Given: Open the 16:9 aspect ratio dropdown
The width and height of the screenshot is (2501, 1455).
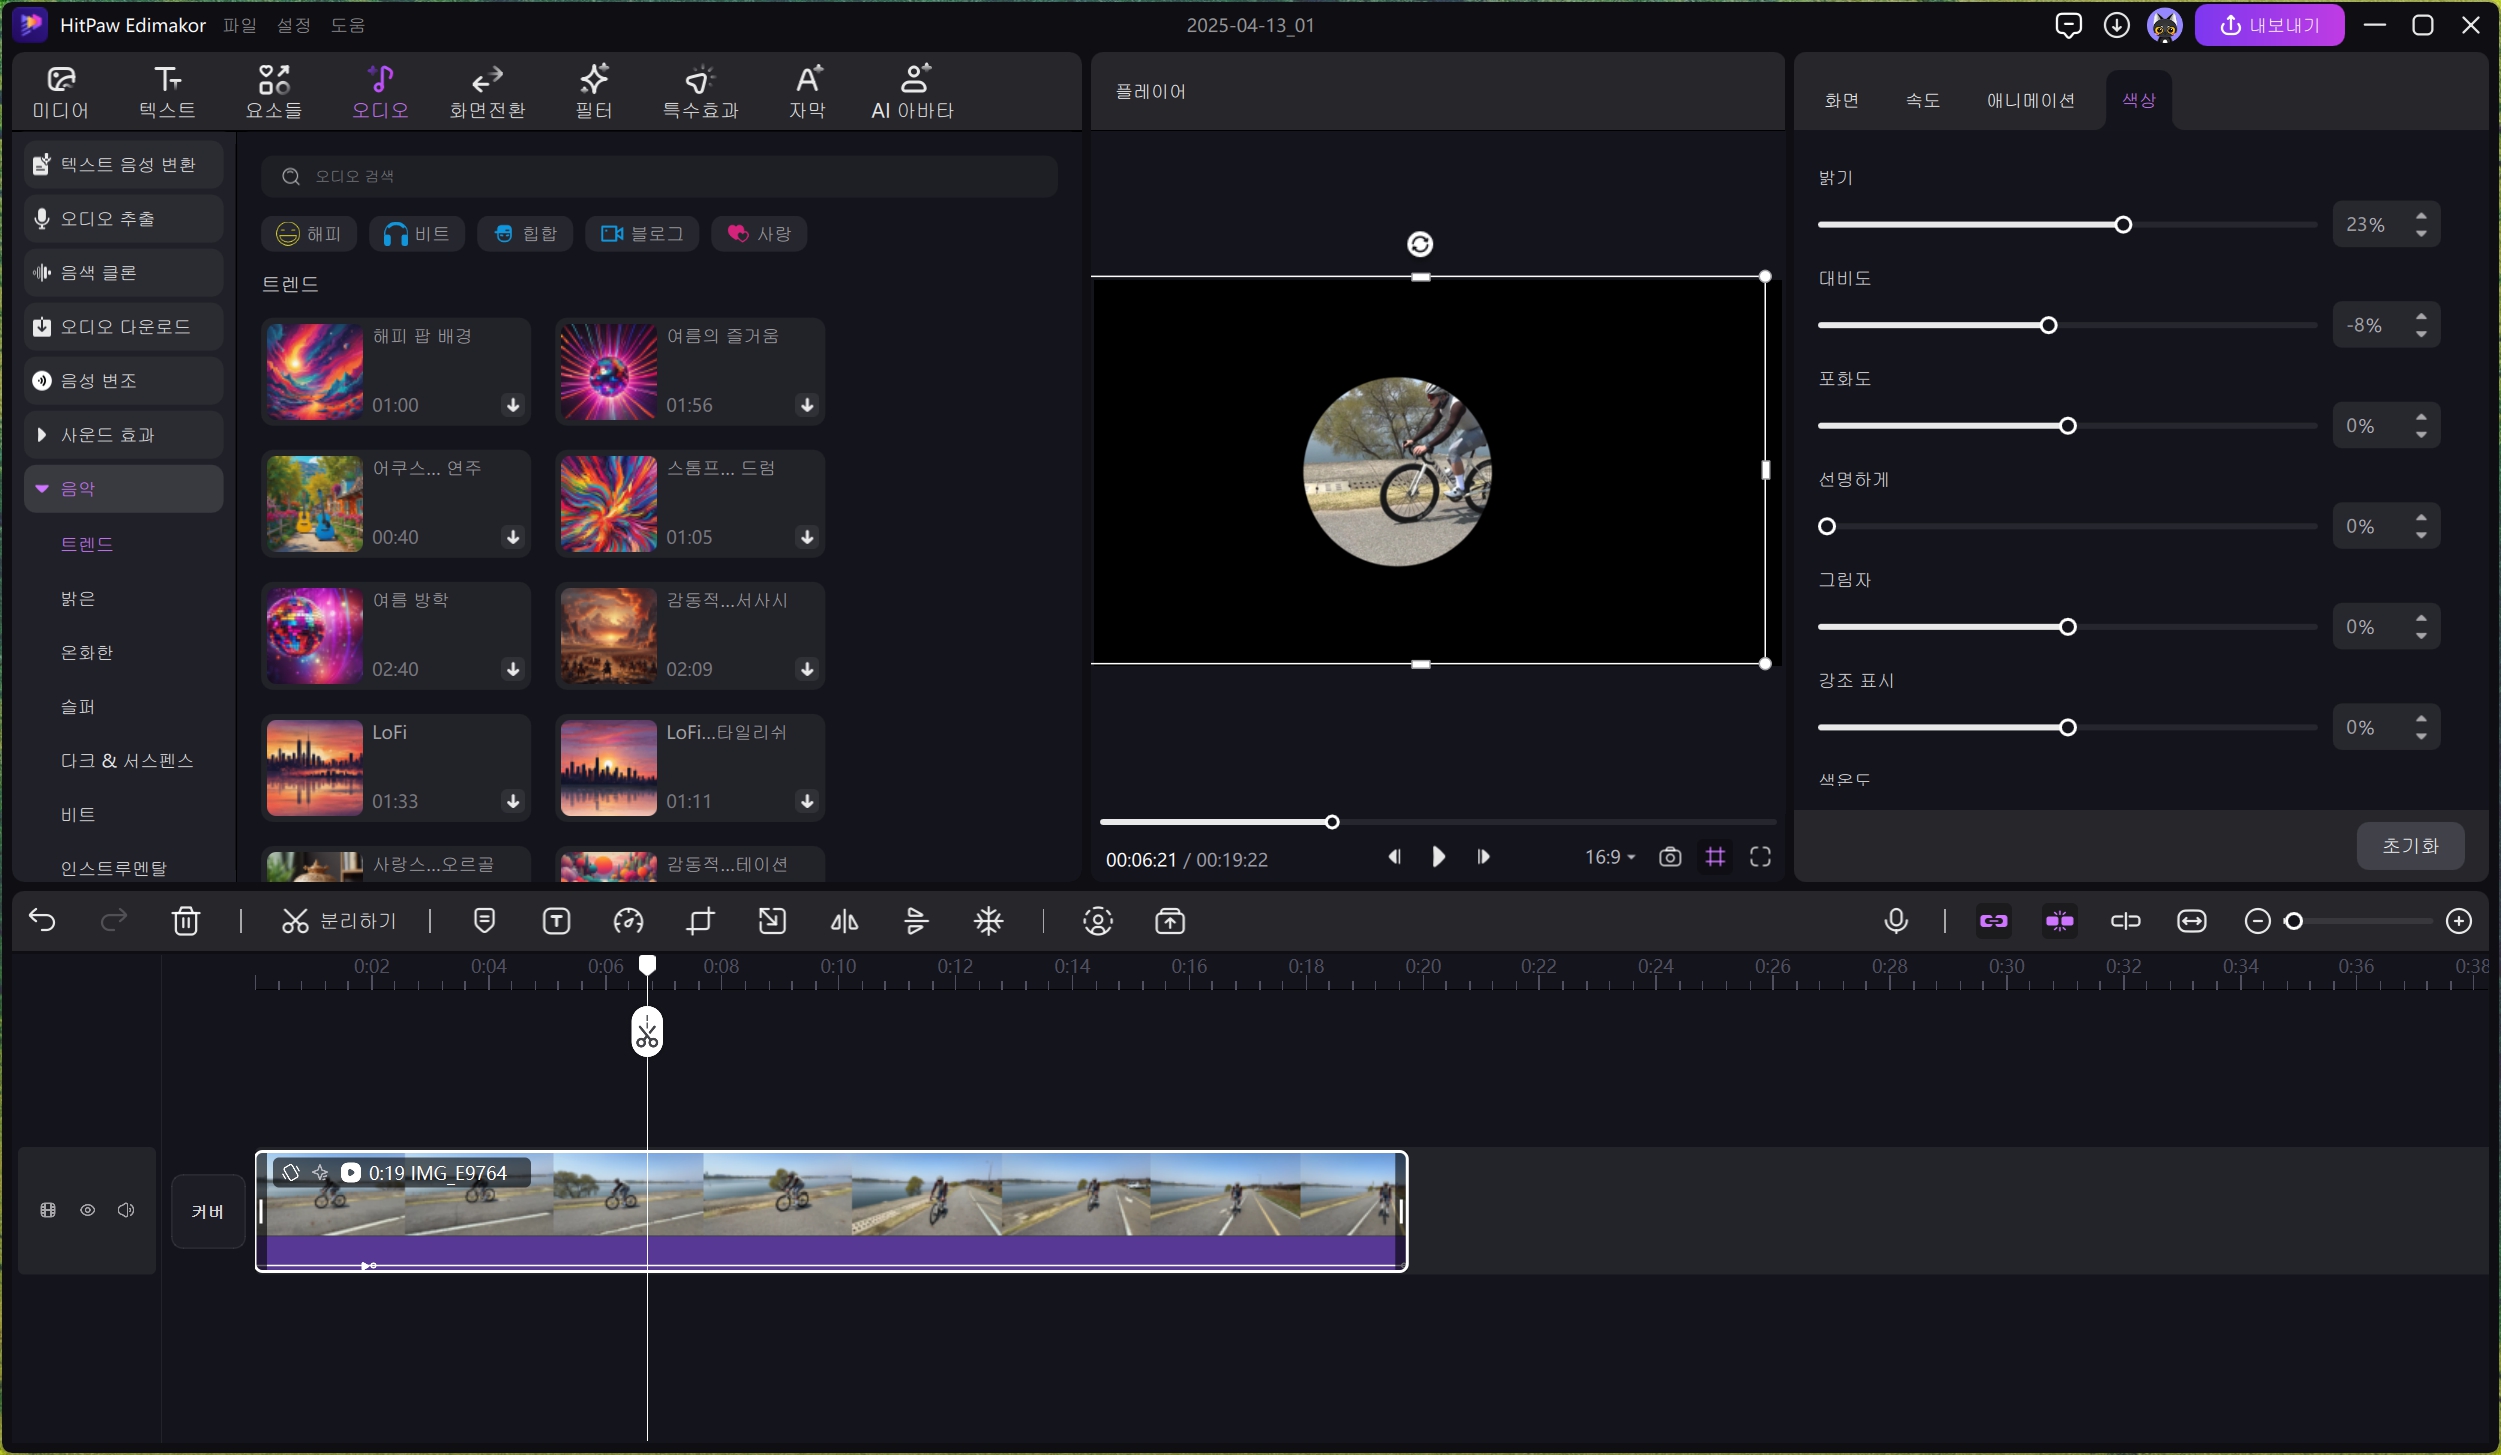Looking at the screenshot, I should [1609, 857].
